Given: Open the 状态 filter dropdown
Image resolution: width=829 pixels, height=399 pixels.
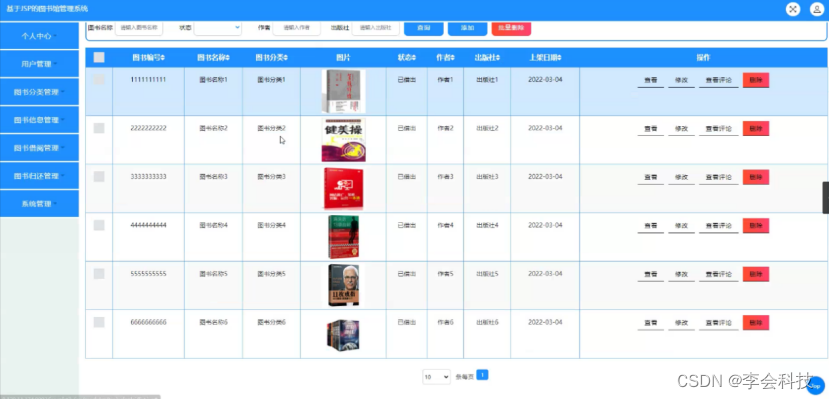Looking at the screenshot, I should coord(218,27).
